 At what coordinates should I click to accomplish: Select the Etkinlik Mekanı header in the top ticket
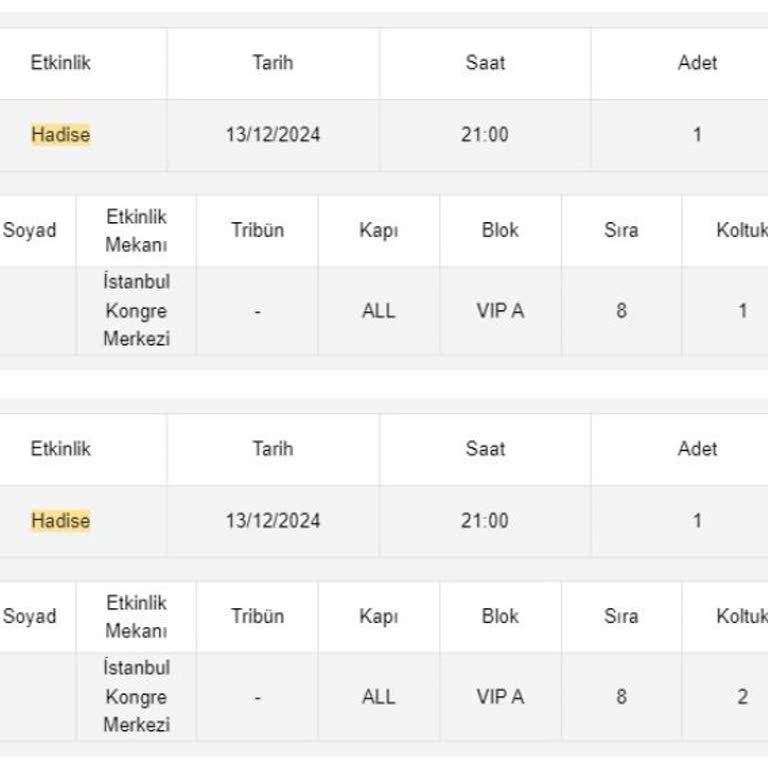coord(136,230)
